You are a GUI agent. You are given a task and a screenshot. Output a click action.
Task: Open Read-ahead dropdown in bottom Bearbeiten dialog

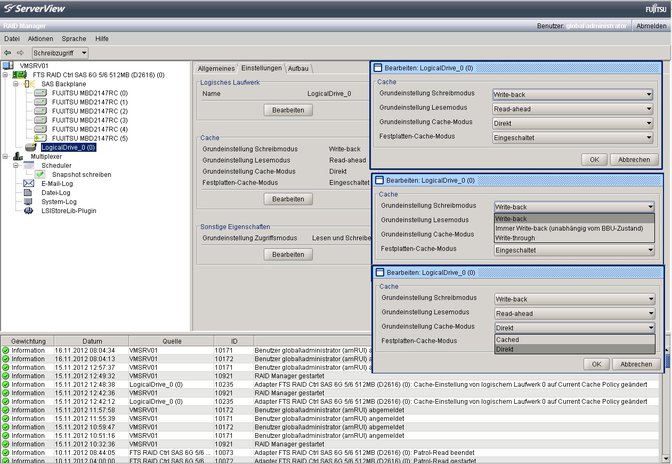(574, 313)
